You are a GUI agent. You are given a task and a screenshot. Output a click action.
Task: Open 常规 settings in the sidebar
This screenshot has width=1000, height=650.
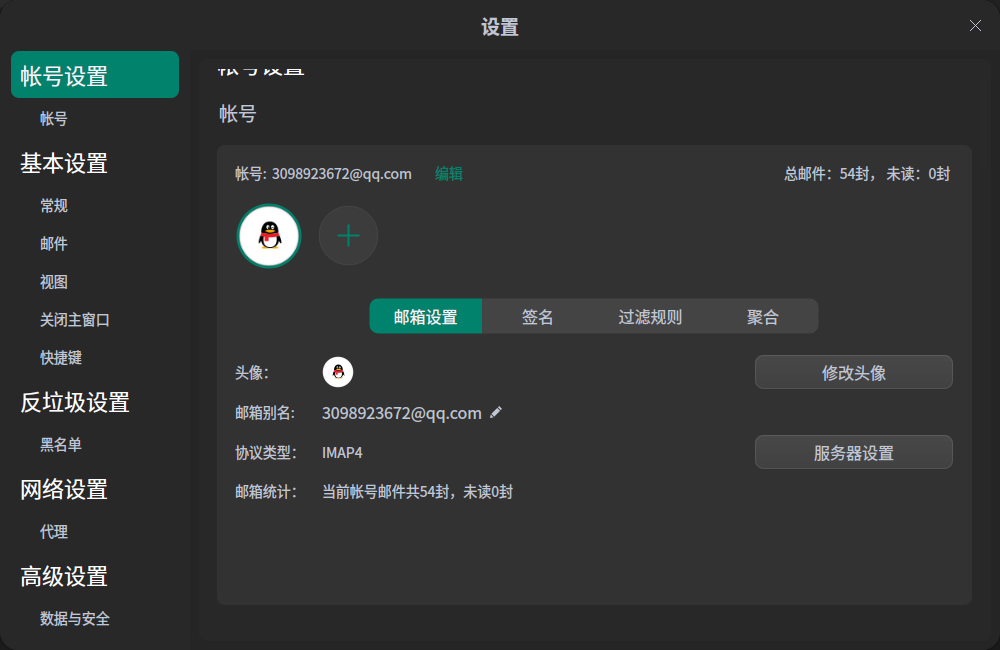pos(54,206)
